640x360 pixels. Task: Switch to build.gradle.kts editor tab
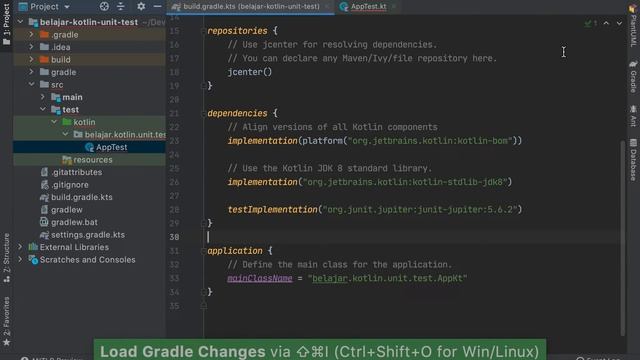coord(251,7)
